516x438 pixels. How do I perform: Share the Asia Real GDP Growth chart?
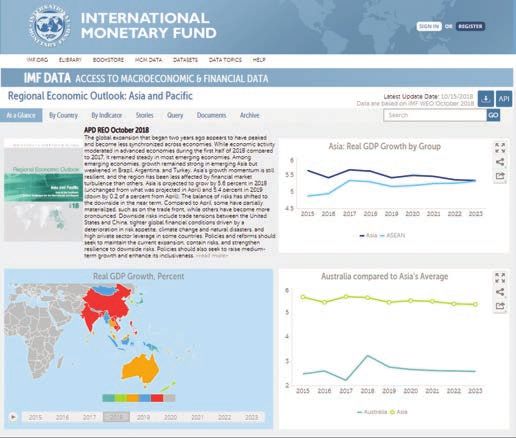point(500,162)
